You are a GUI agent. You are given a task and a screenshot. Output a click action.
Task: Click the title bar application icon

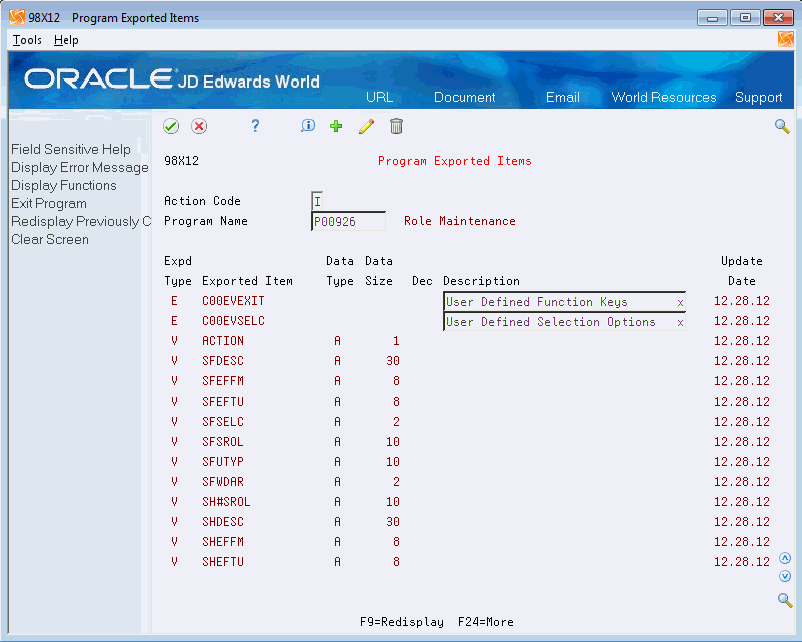coord(17,17)
